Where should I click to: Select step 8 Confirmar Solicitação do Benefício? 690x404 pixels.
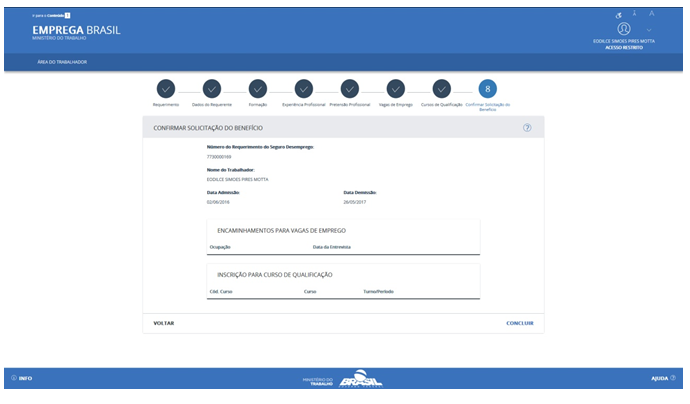(487, 89)
